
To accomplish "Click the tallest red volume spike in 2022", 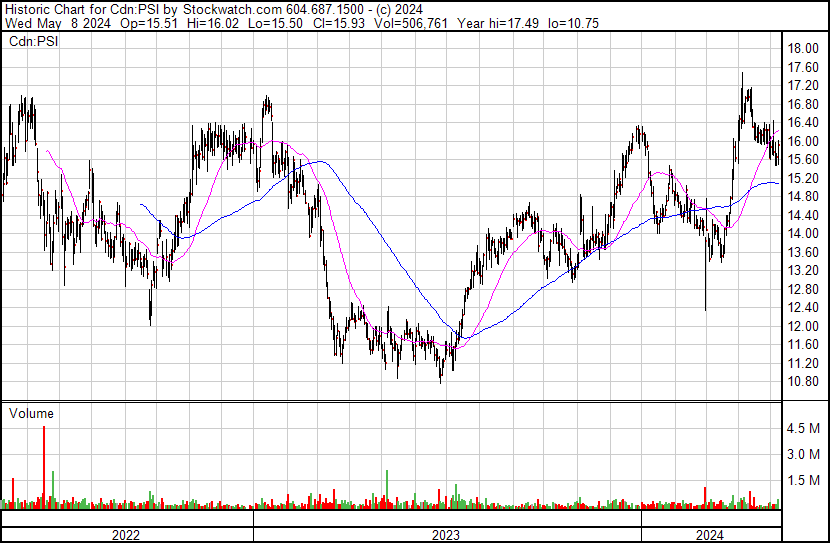I will 44,465.
